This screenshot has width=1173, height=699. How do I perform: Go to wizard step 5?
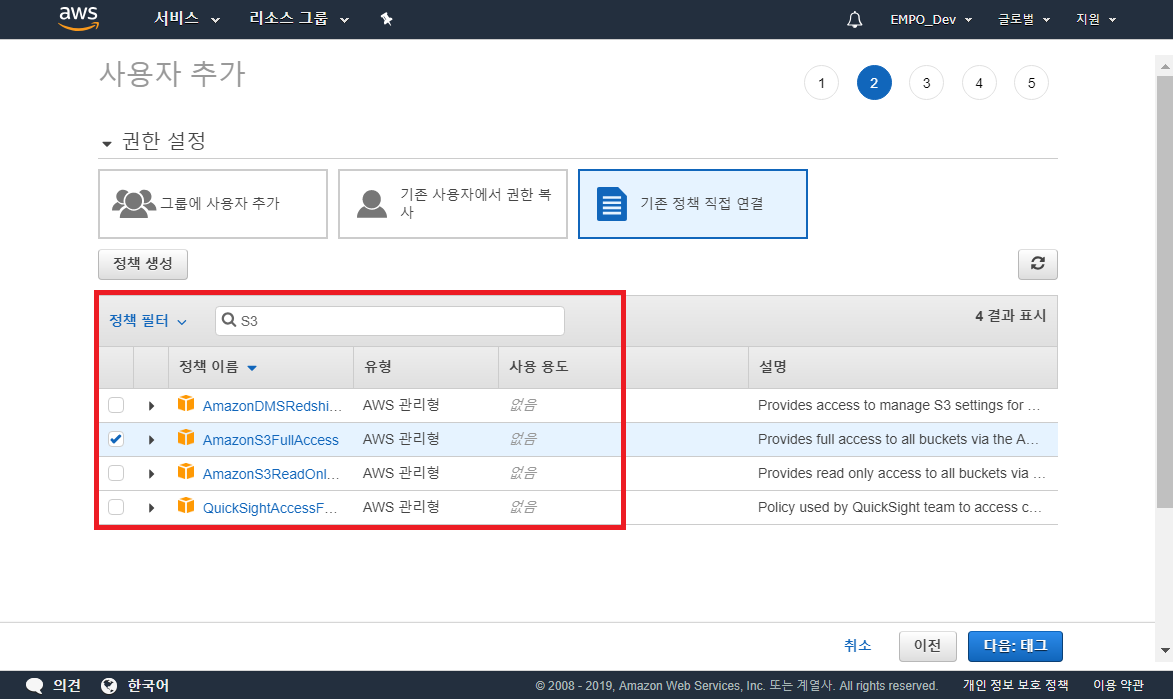point(1031,83)
